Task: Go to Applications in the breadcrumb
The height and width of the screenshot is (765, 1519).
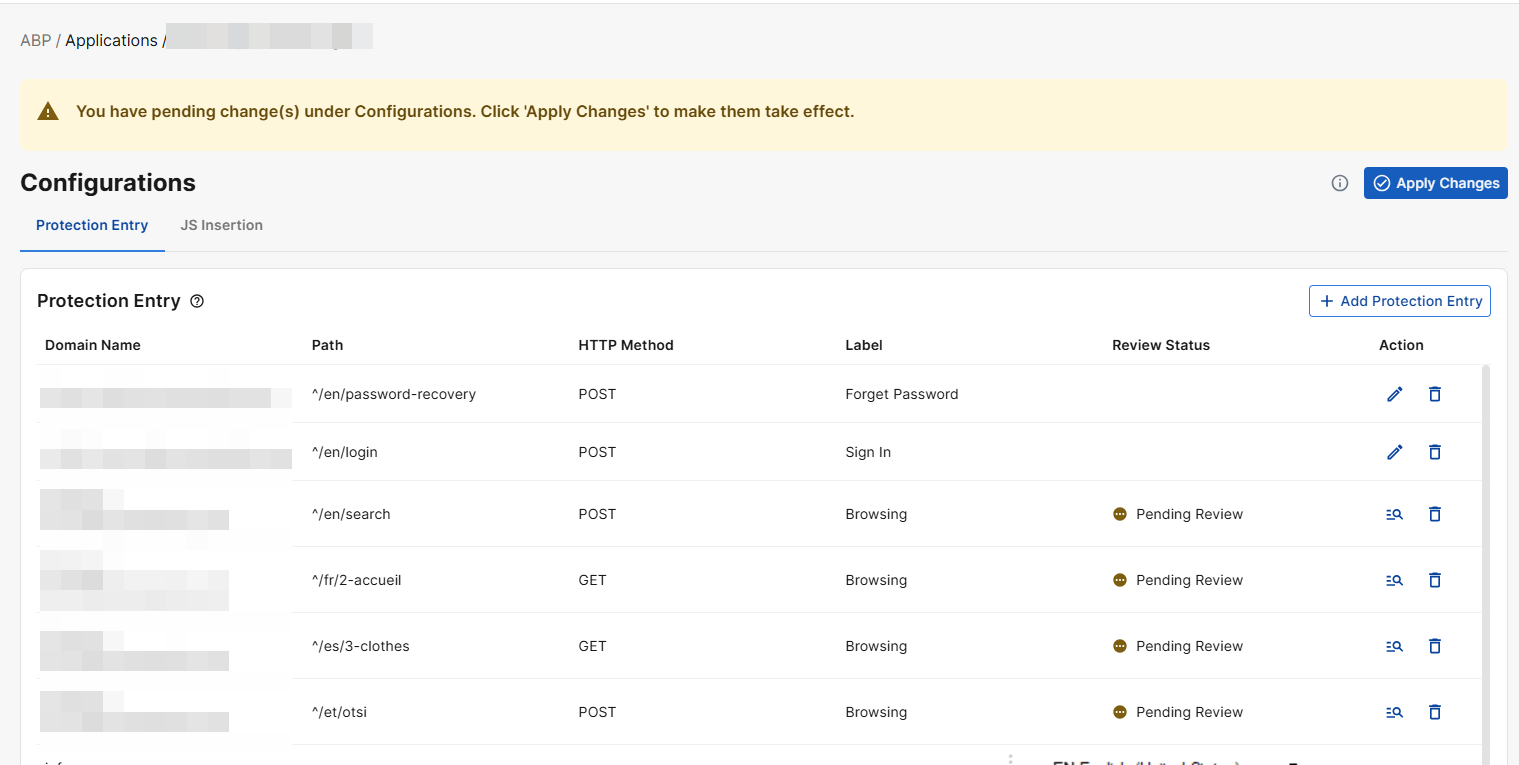Action: (111, 40)
